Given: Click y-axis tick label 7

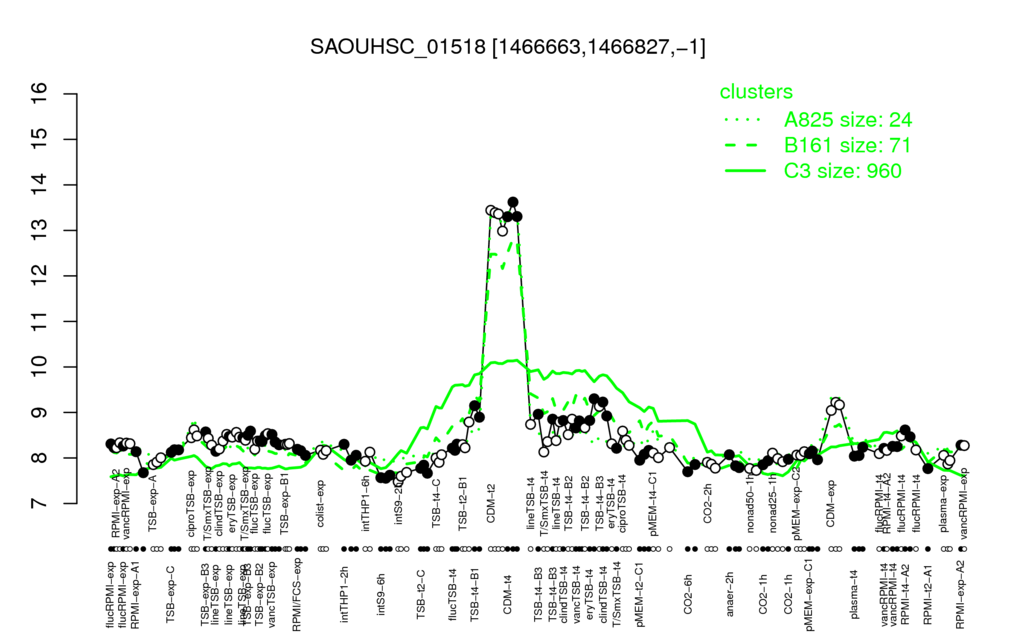Looking at the screenshot, I should pyautogui.click(x=39, y=504).
